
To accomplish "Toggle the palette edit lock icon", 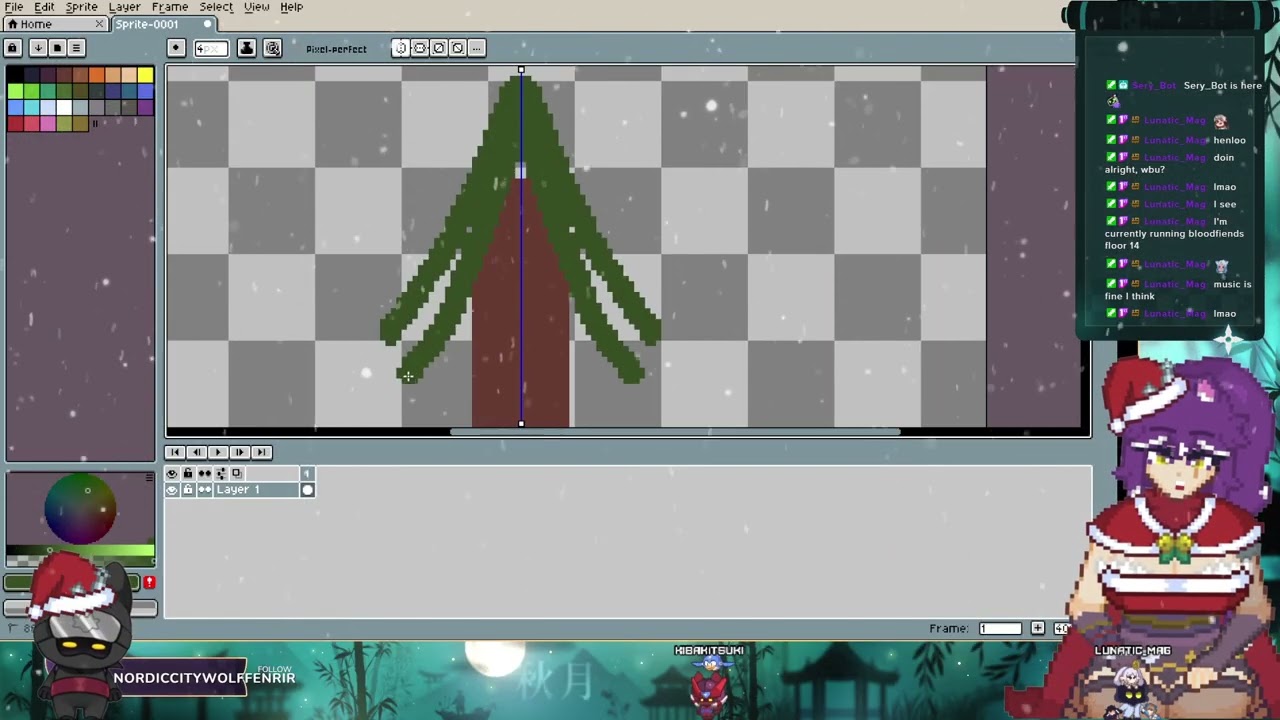I will point(13,48).
